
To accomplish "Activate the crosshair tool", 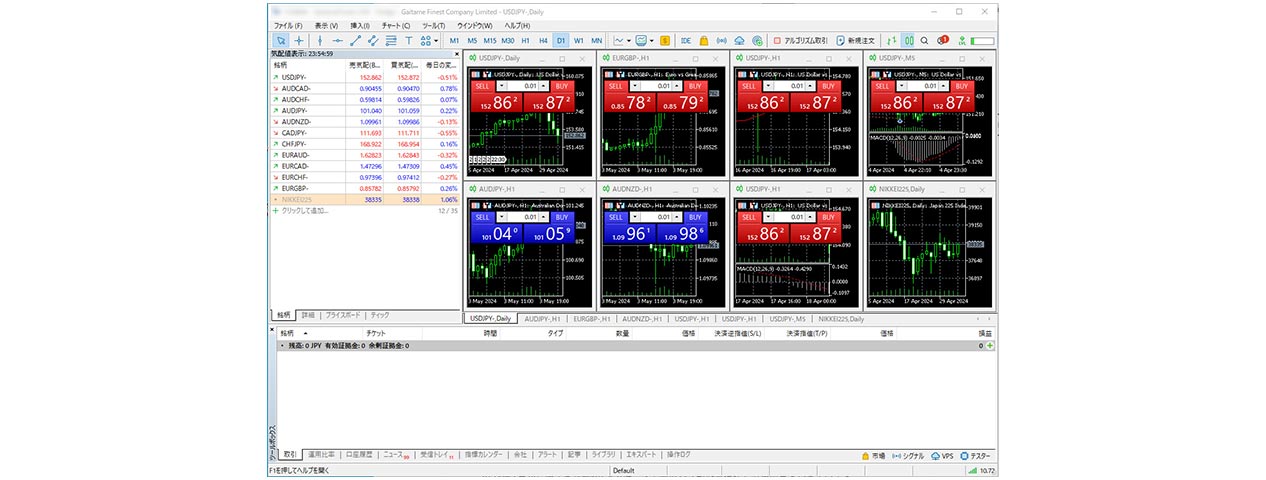I will click(x=299, y=41).
